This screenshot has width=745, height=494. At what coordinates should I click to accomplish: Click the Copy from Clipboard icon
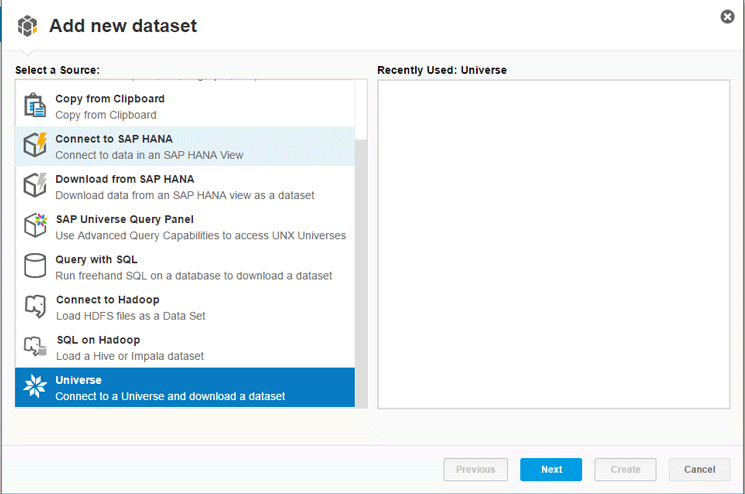coord(35,105)
